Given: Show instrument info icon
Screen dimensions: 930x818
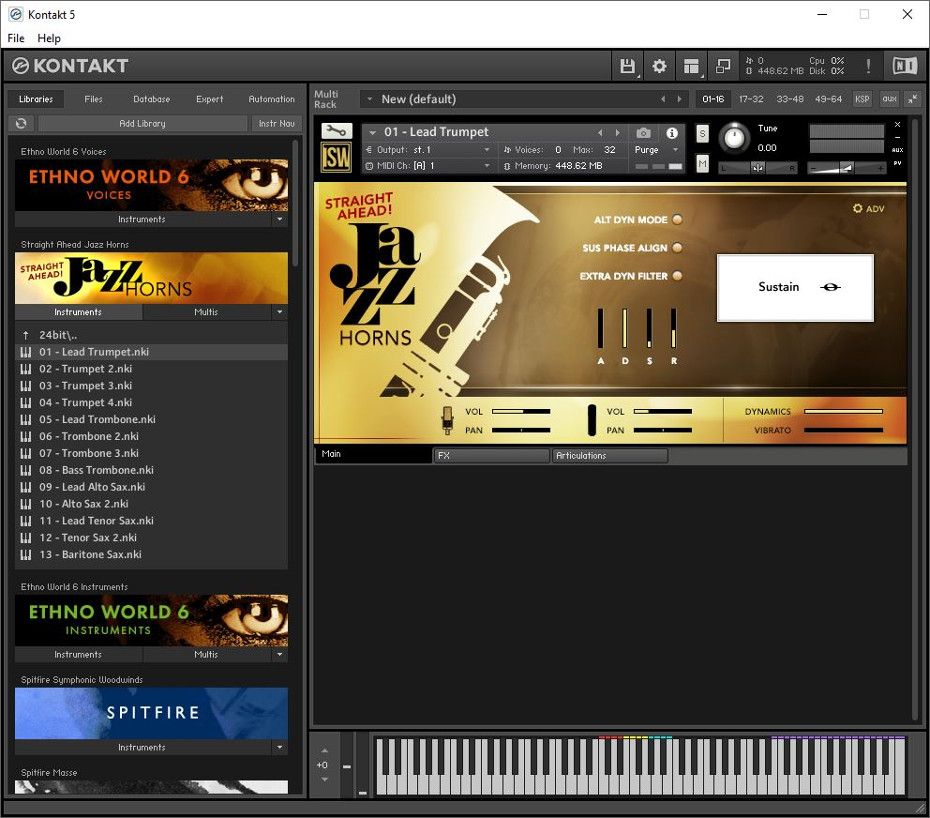Looking at the screenshot, I should point(671,133).
